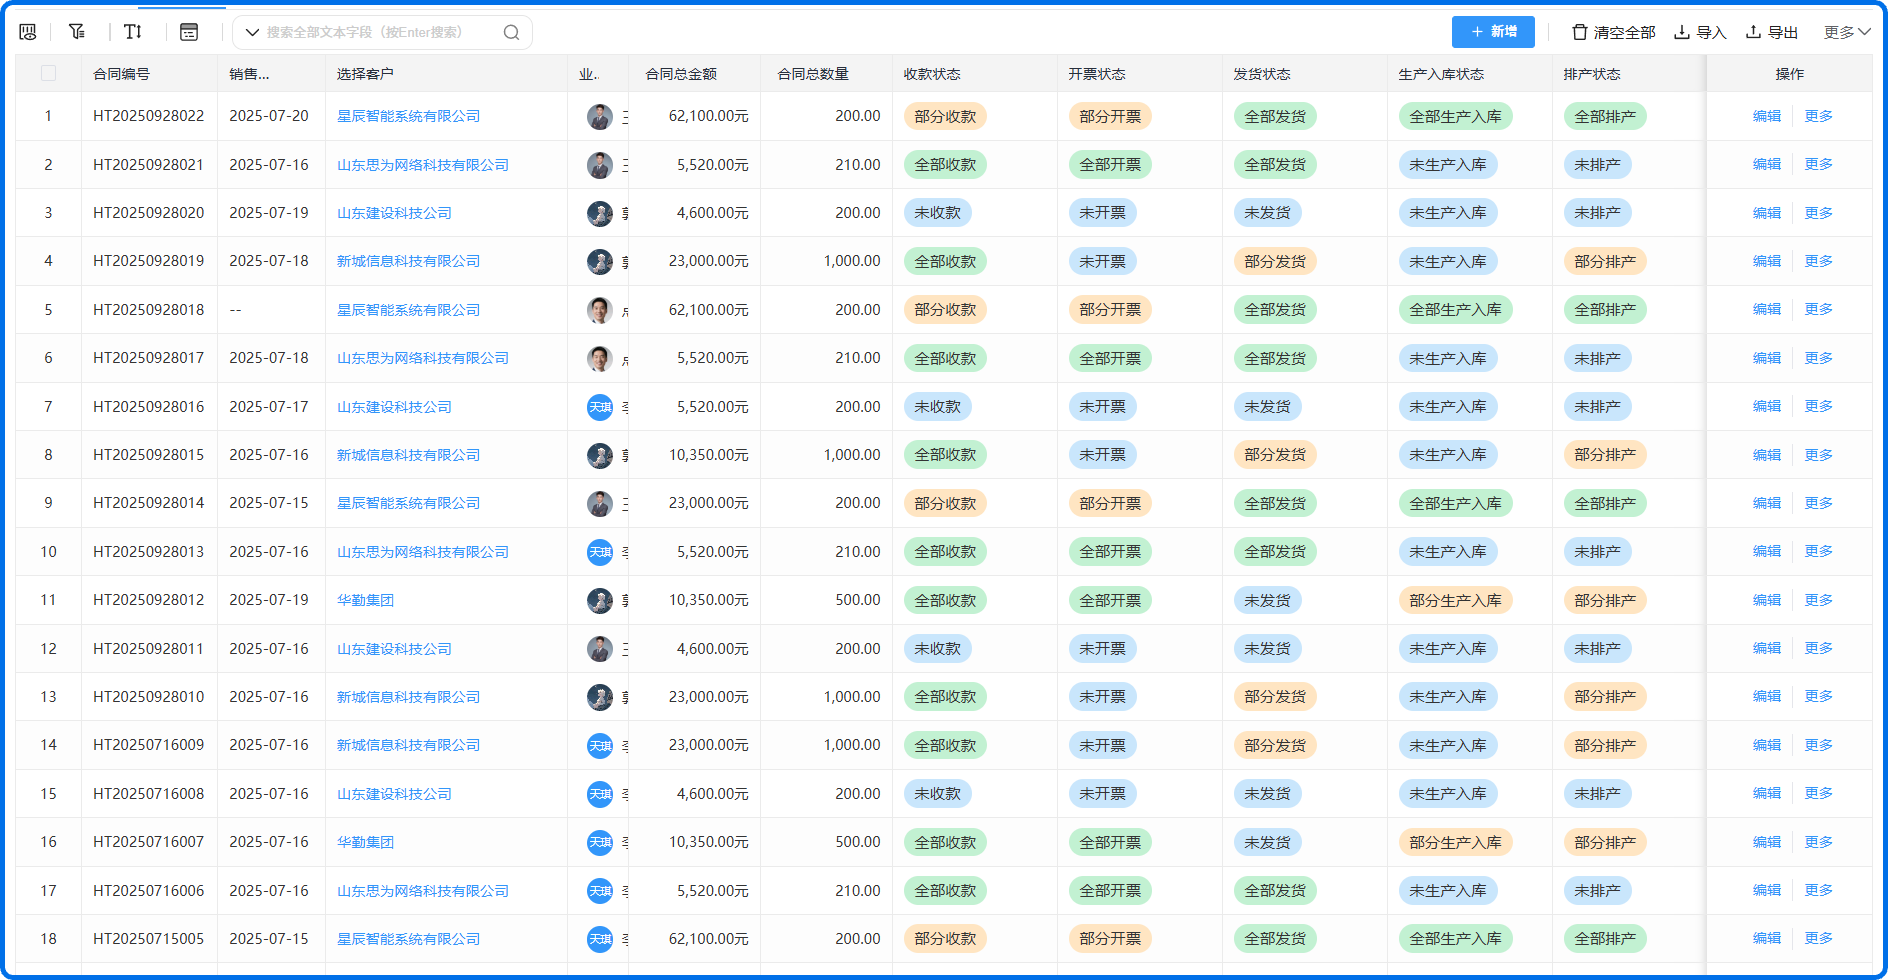
Task: Open the 更多 dropdown in top toolbar
Action: click(1846, 32)
